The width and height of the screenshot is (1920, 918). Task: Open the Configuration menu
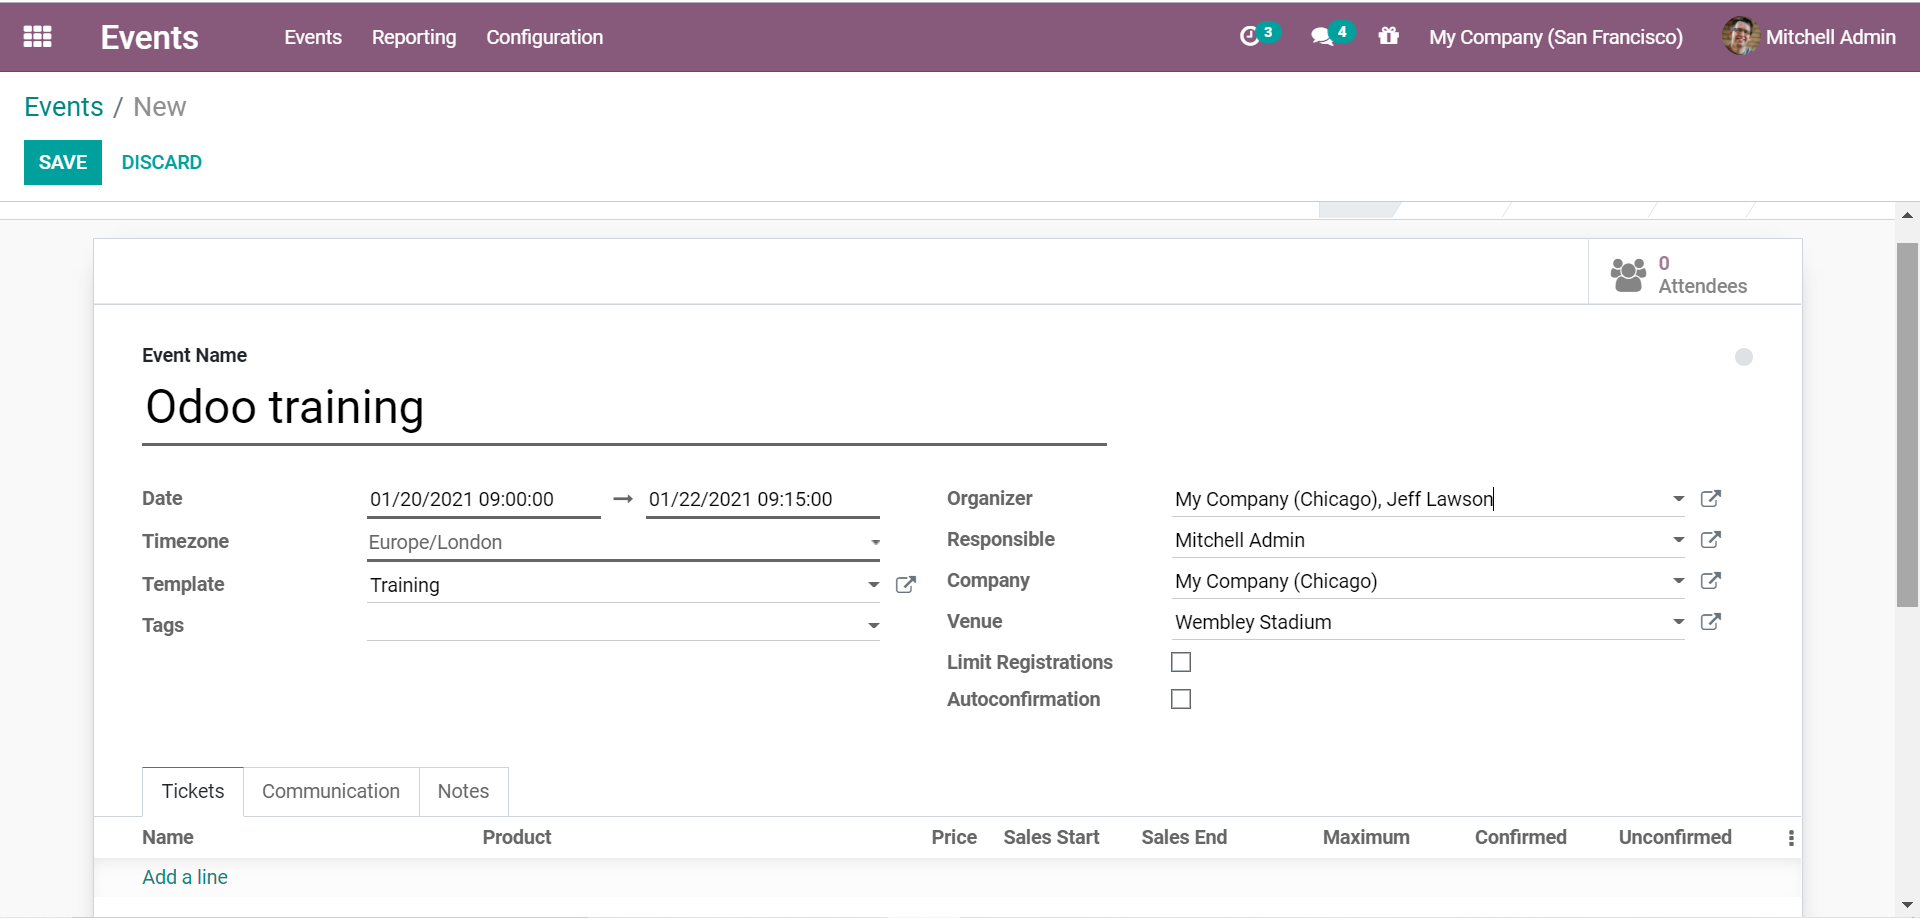pos(545,37)
